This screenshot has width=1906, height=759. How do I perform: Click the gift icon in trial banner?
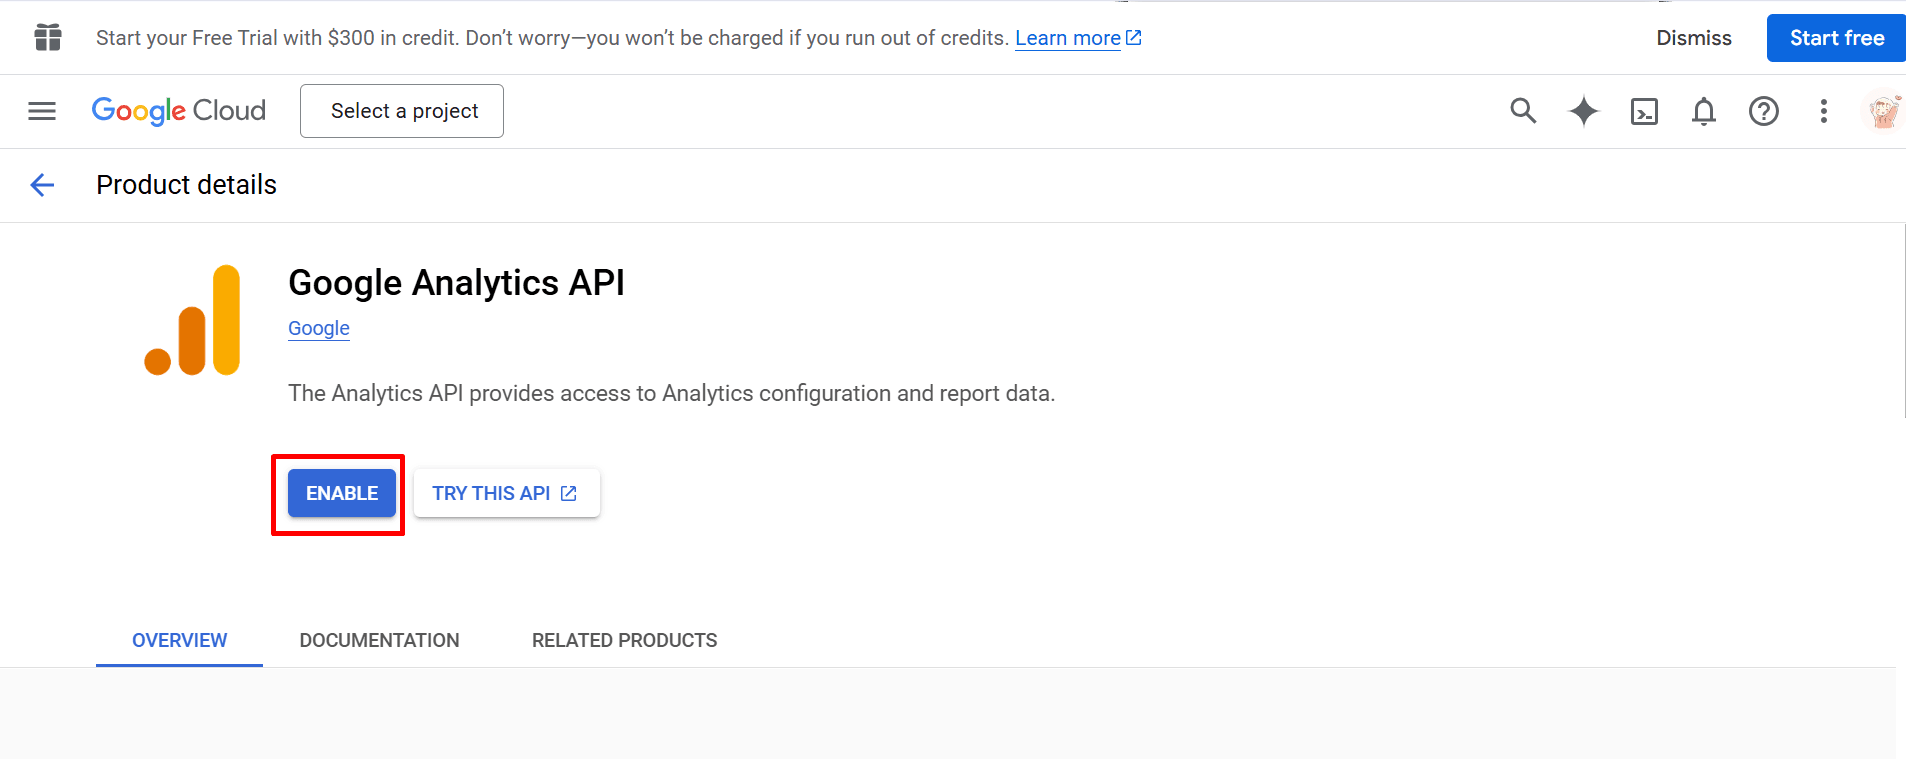[x=48, y=37]
